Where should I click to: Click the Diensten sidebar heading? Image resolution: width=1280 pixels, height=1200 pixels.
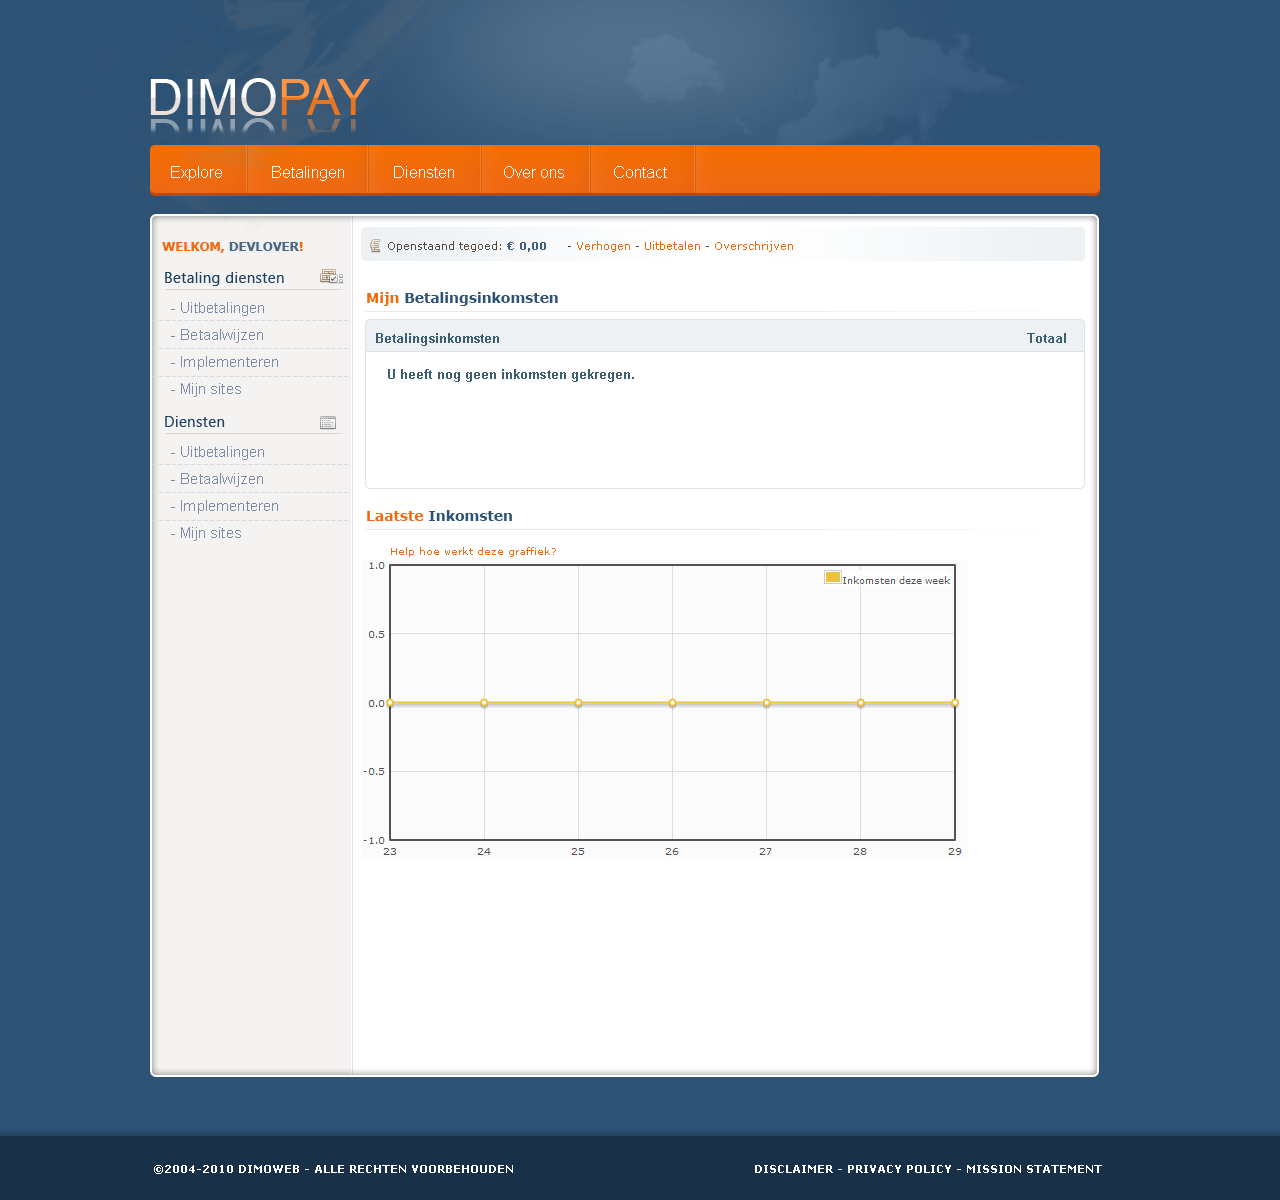click(x=194, y=422)
